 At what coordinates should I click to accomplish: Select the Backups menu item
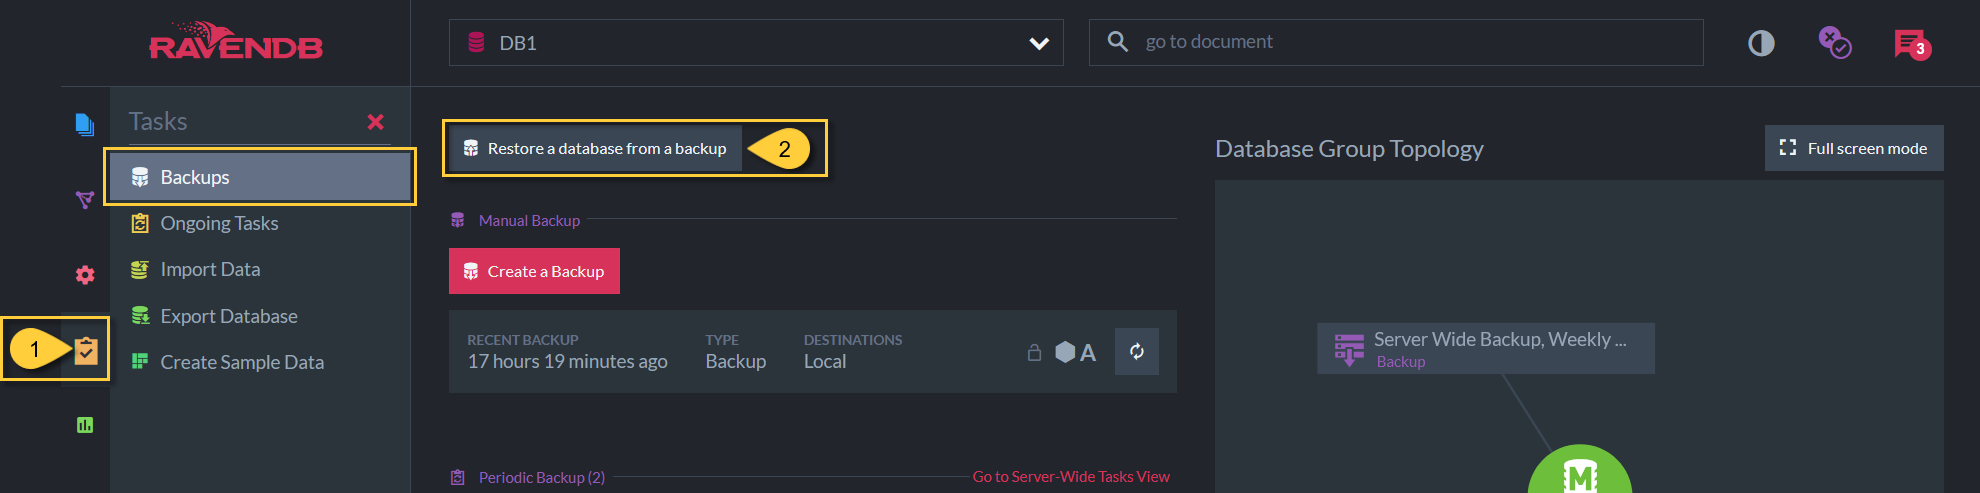[260, 177]
